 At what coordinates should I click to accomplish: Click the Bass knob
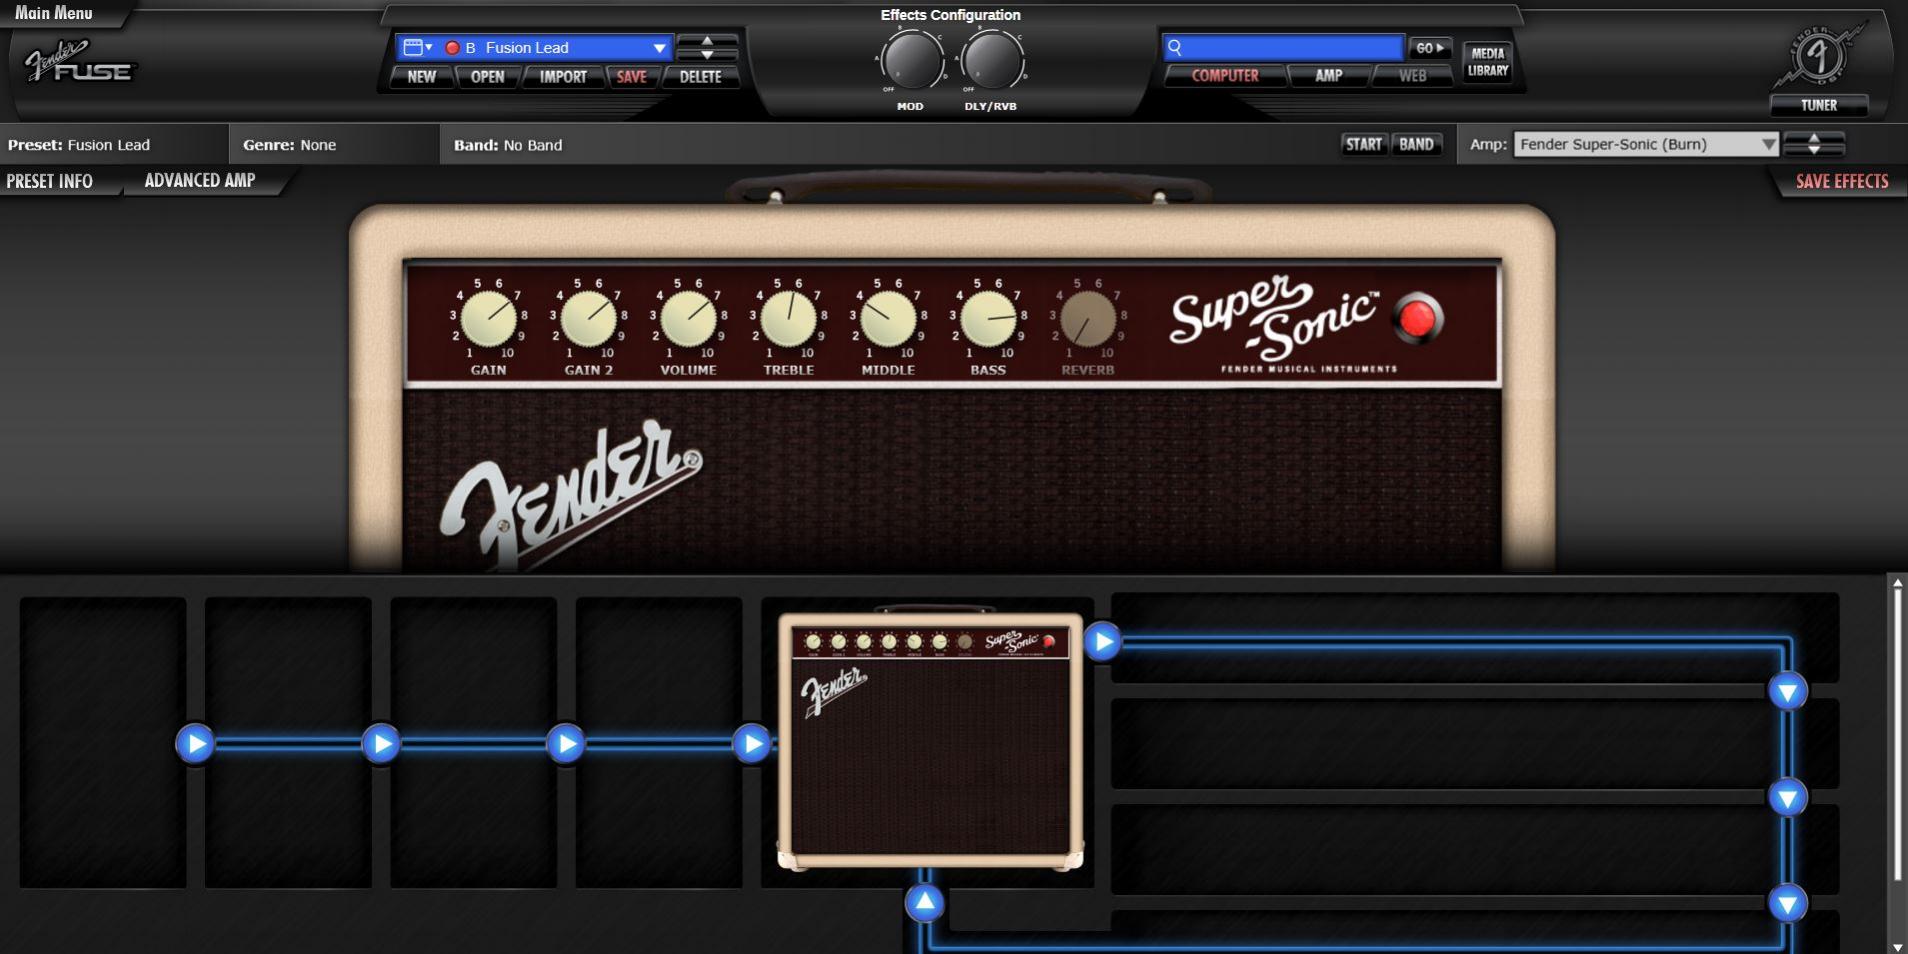click(988, 319)
